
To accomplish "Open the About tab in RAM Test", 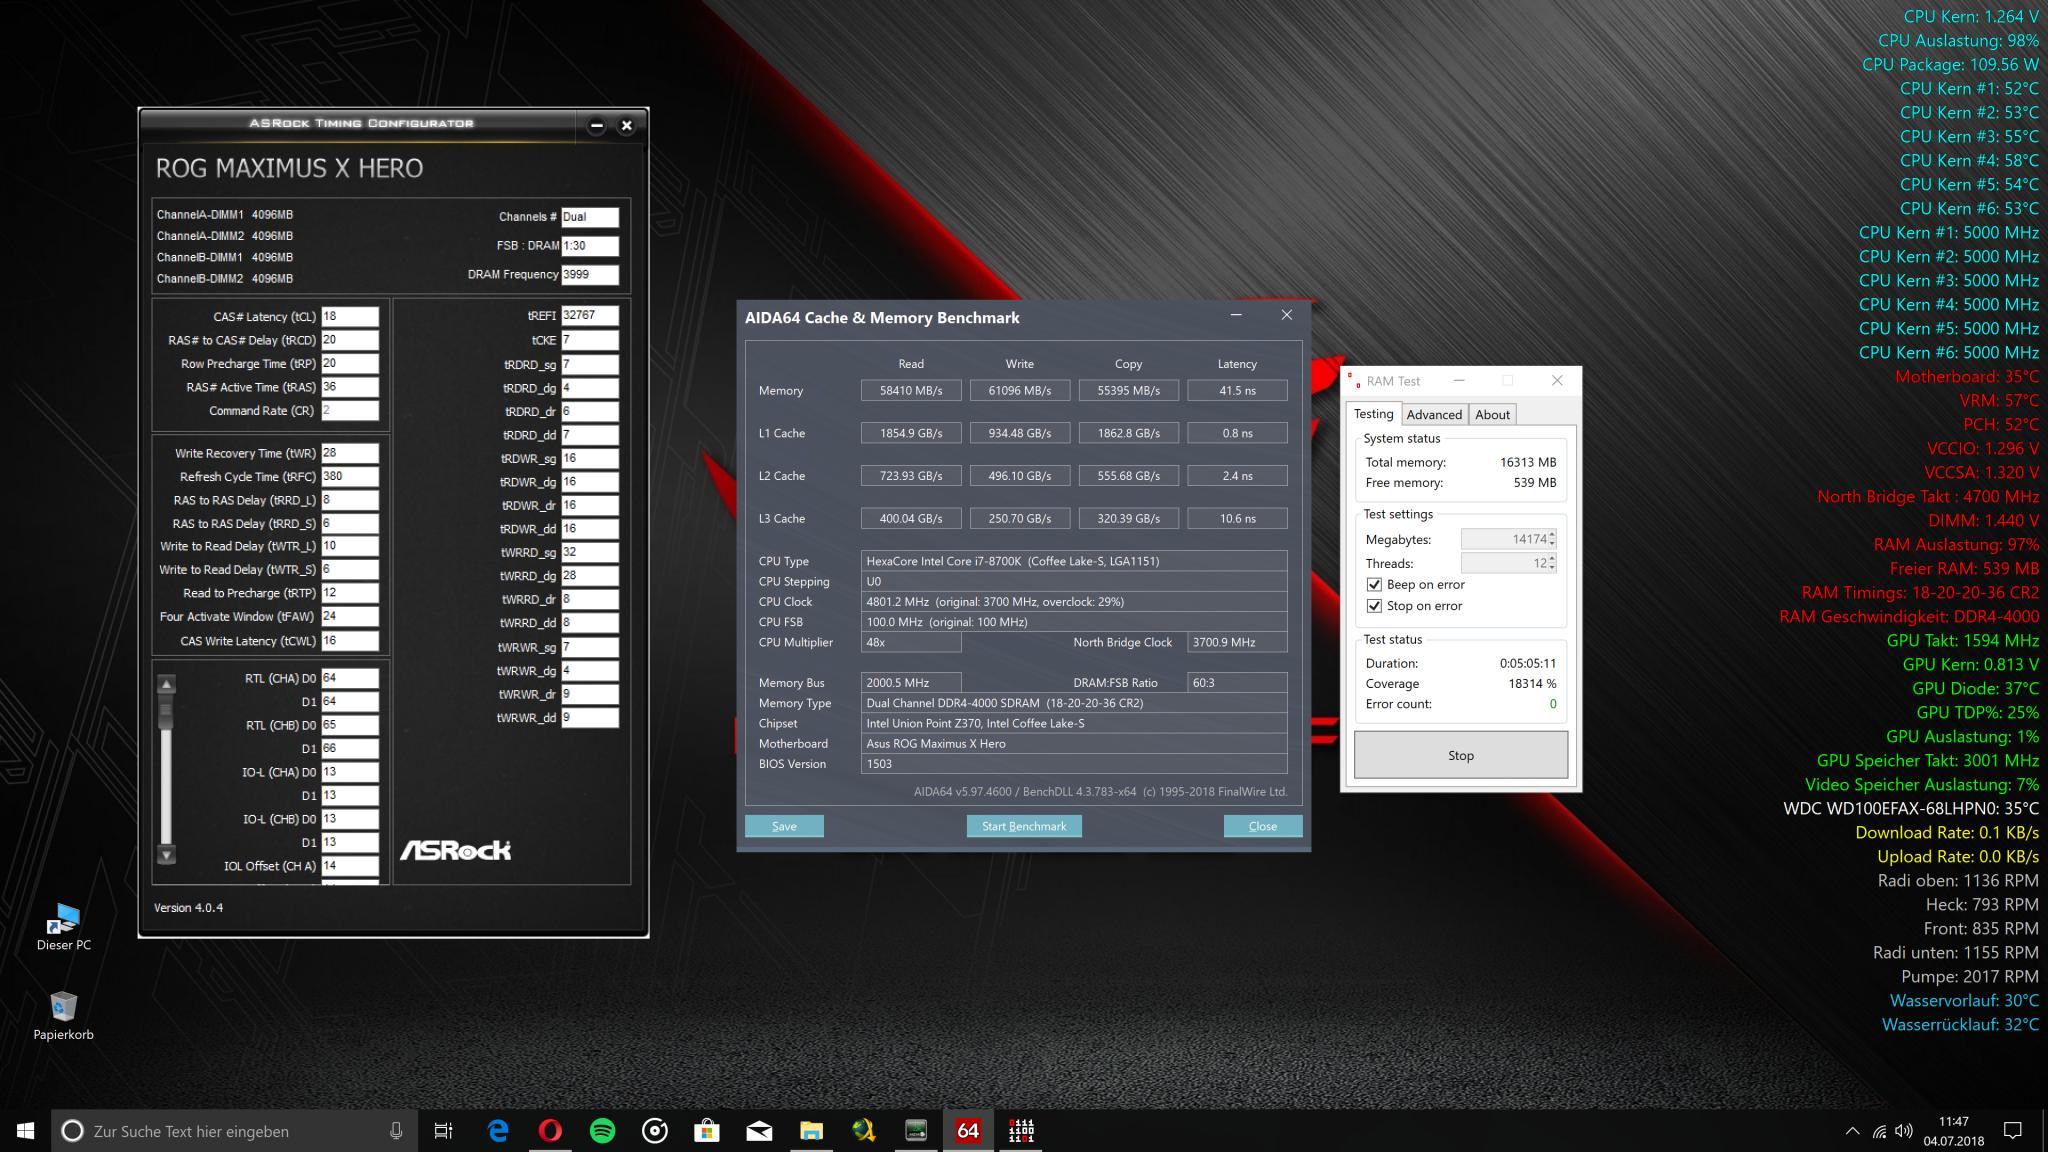I will point(1492,414).
